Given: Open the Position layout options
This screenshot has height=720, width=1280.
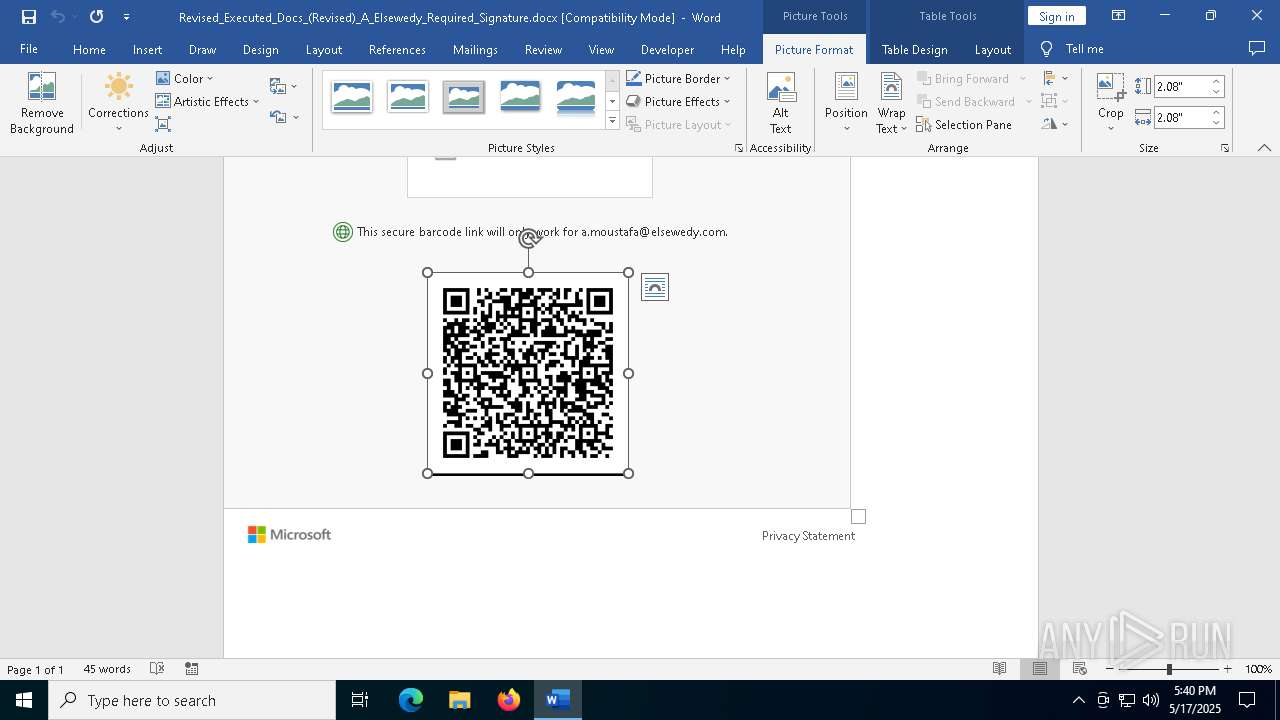Looking at the screenshot, I should [846, 103].
